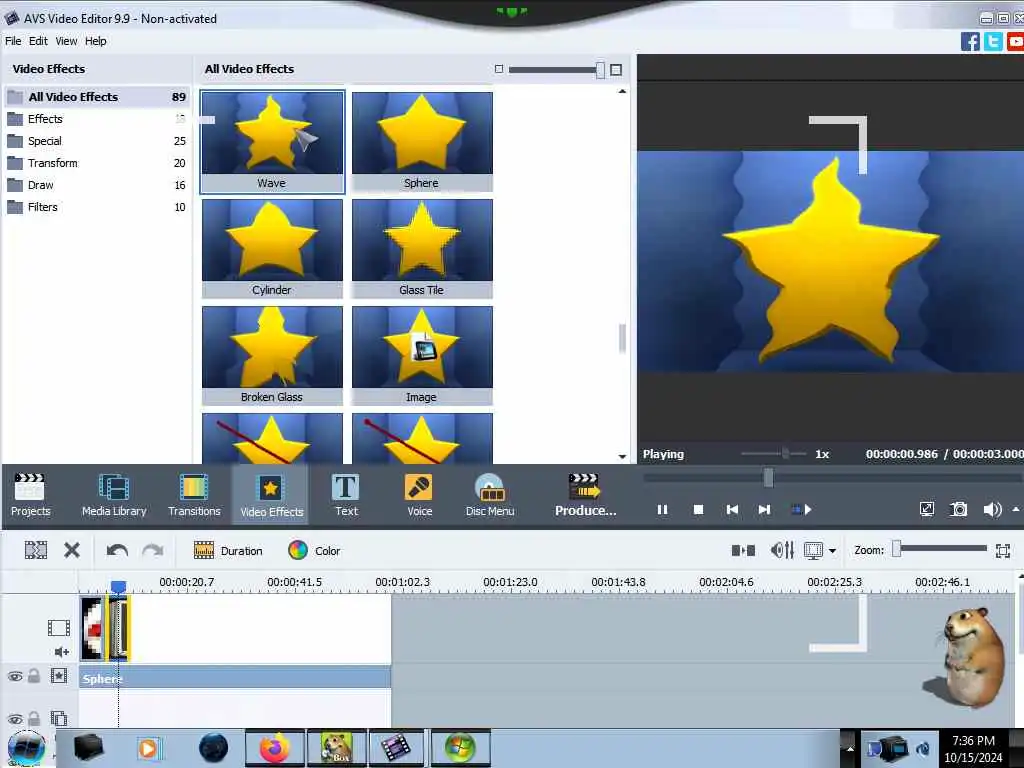
Task: Click the Color button
Action: tap(314, 551)
